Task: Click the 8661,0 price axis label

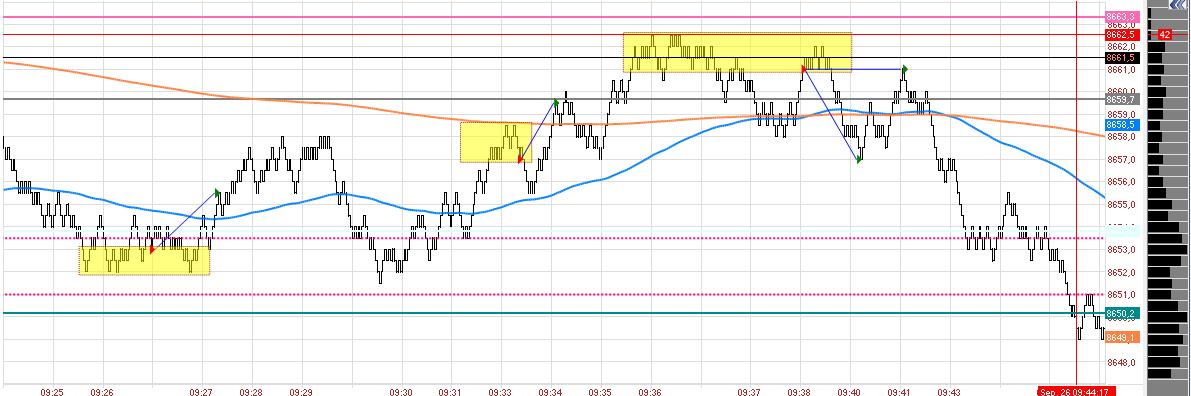Action: 1122,70
